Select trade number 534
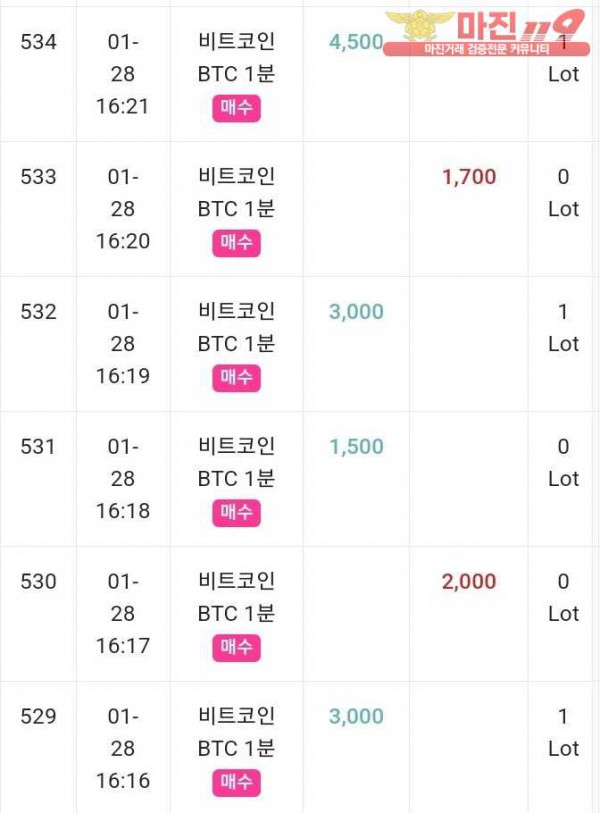Viewport: 600px width, 813px height. point(39,42)
